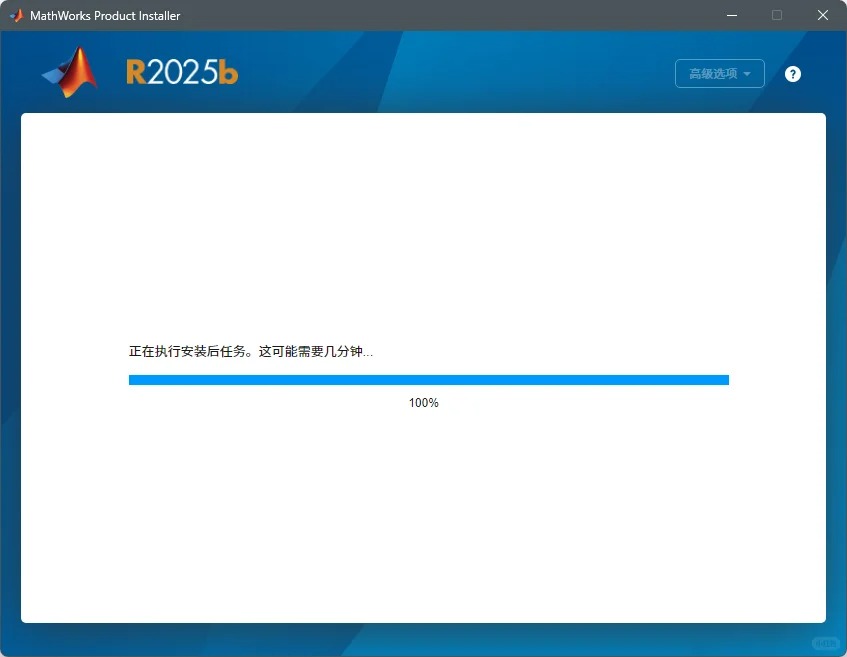Click the MATLAB membrane logo
Viewport: 847px width, 657px height.
(68, 72)
